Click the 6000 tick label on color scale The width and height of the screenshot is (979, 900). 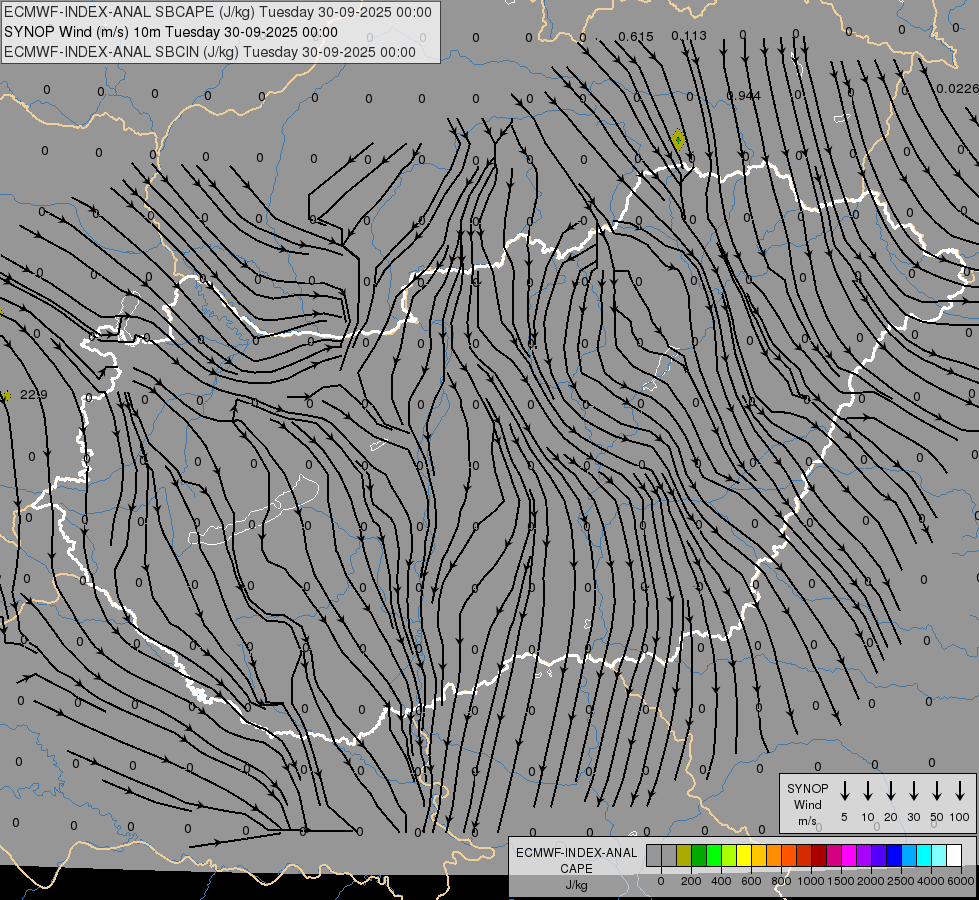tap(961, 881)
